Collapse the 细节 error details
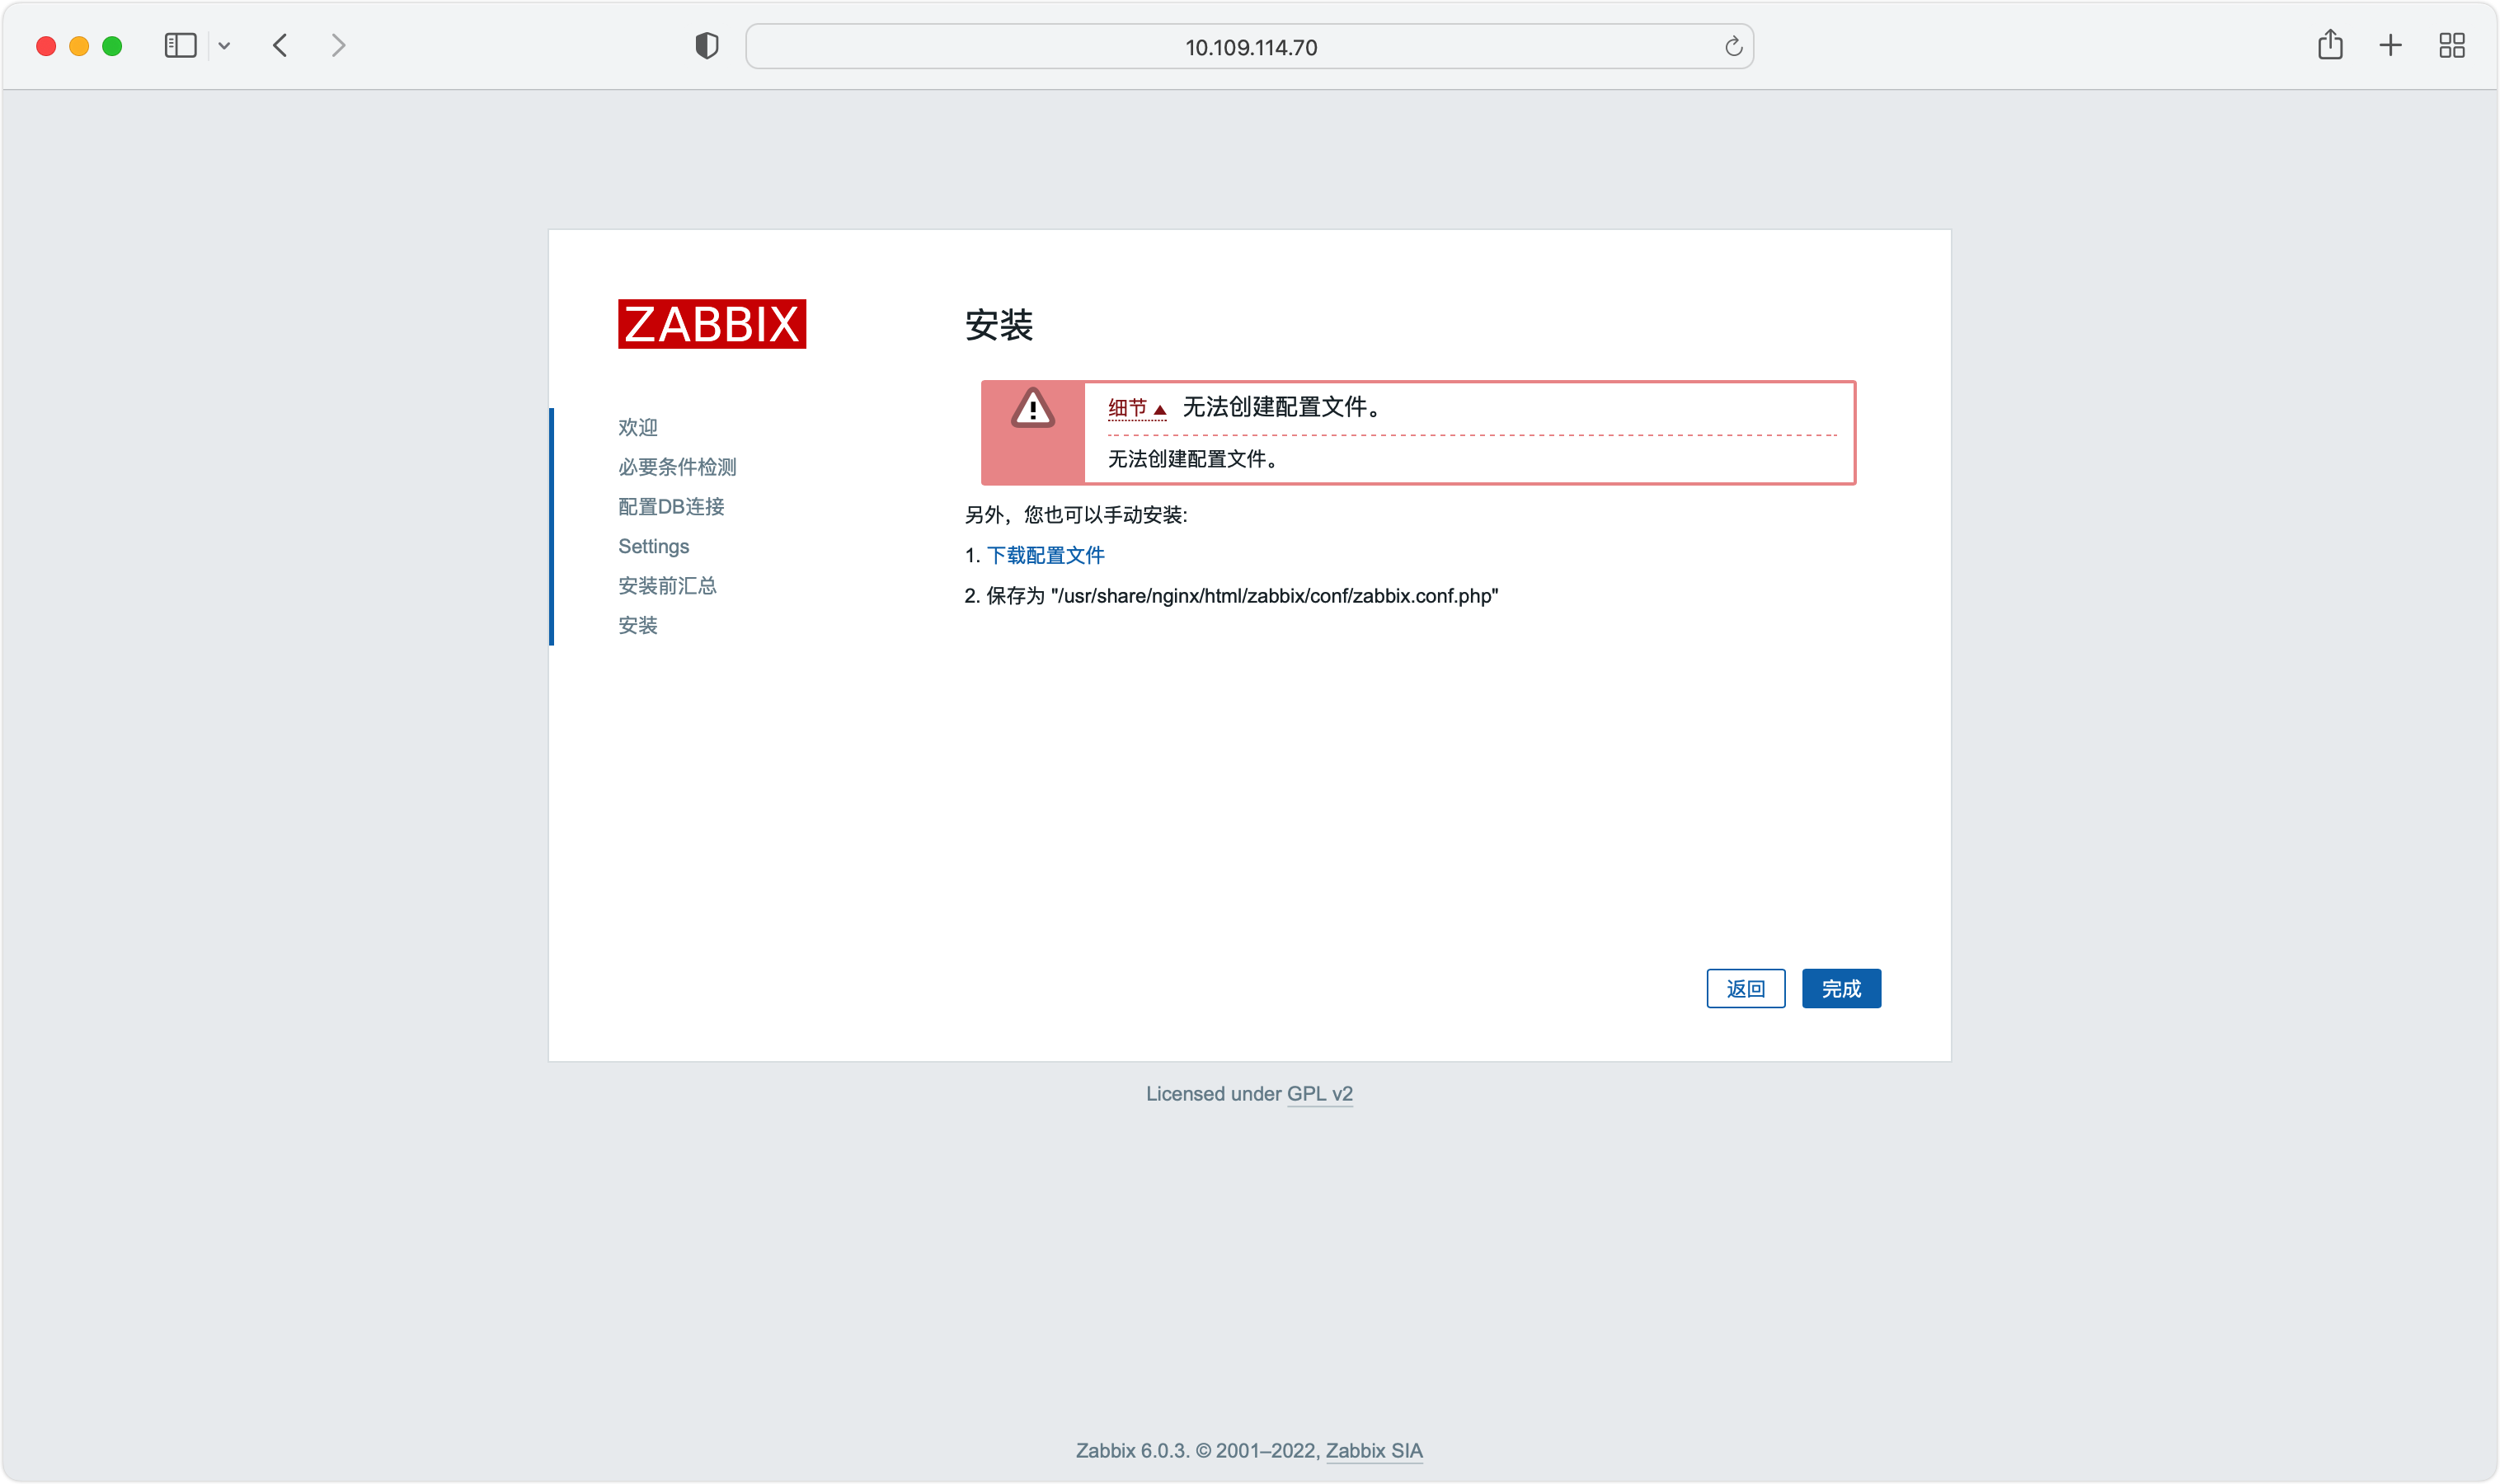 pyautogui.click(x=1137, y=408)
